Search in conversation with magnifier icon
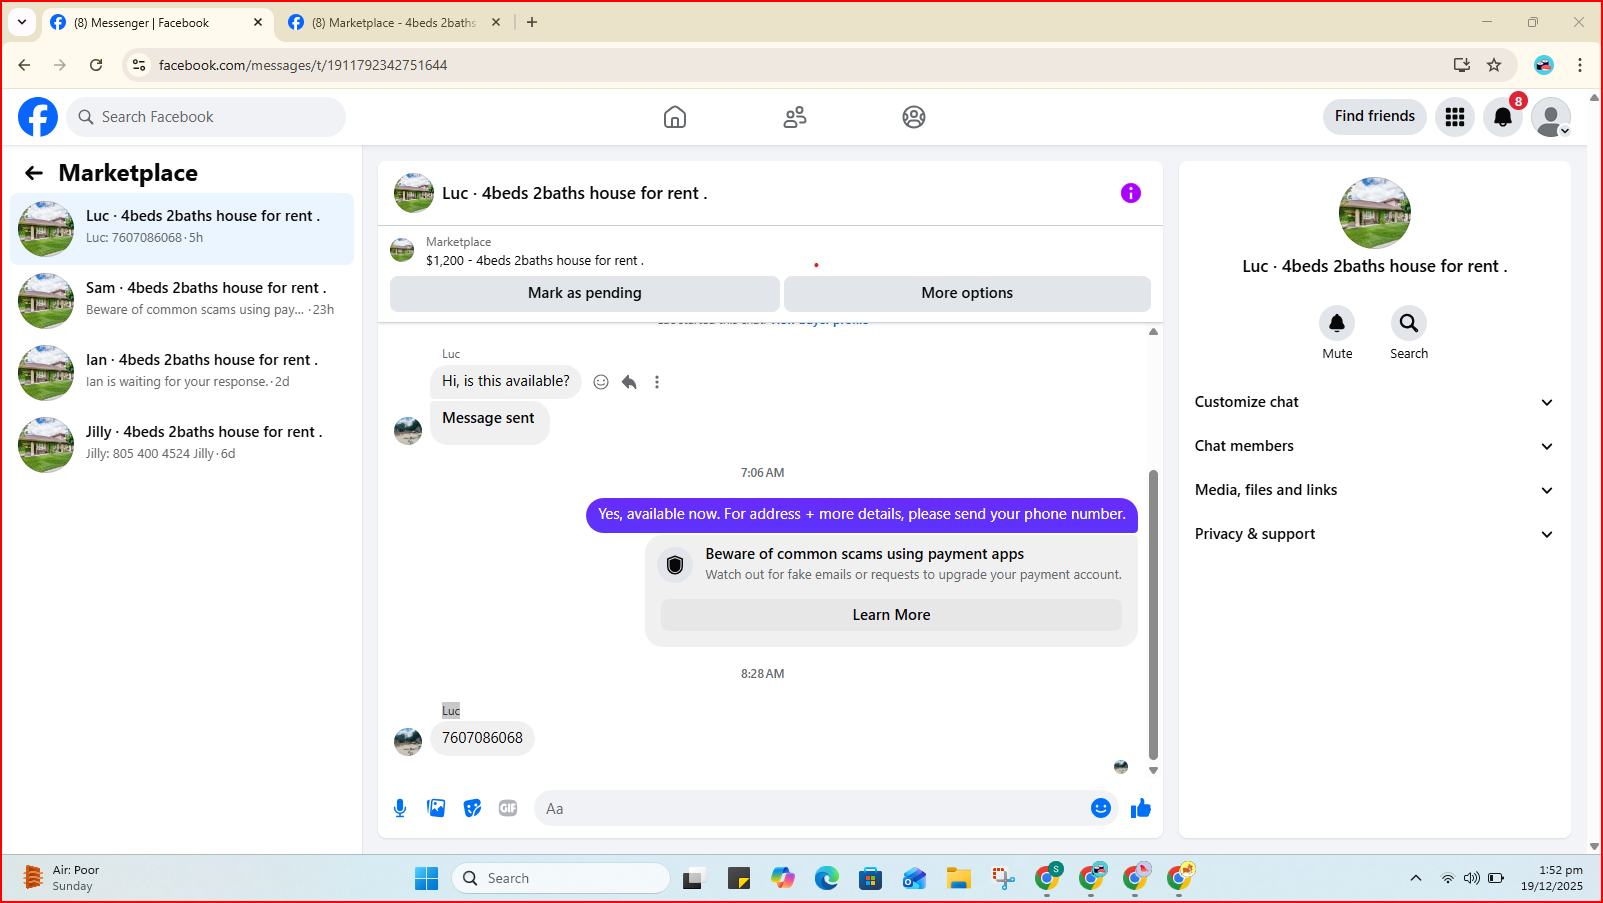This screenshot has width=1603, height=903. pos(1409,322)
